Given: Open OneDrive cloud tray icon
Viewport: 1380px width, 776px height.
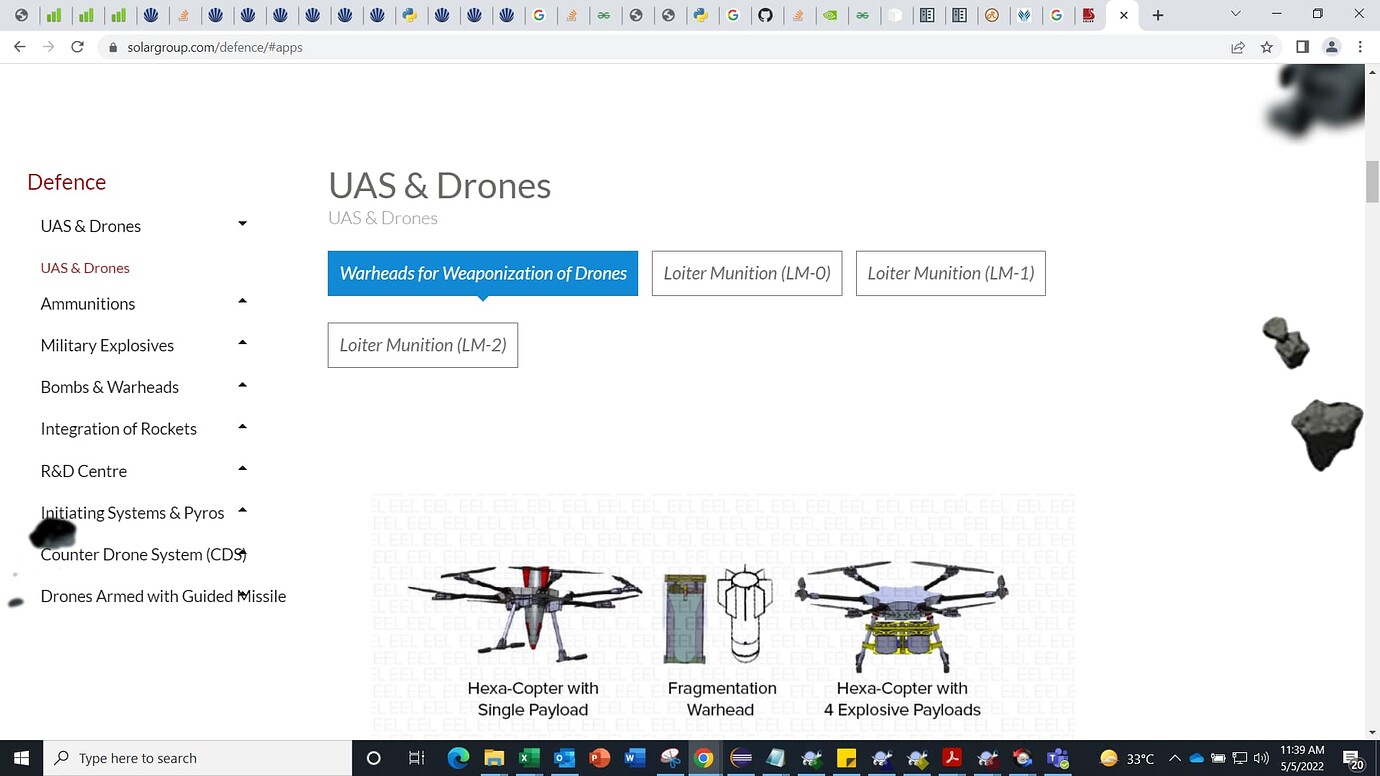Looking at the screenshot, I should [x=1196, y=758].
